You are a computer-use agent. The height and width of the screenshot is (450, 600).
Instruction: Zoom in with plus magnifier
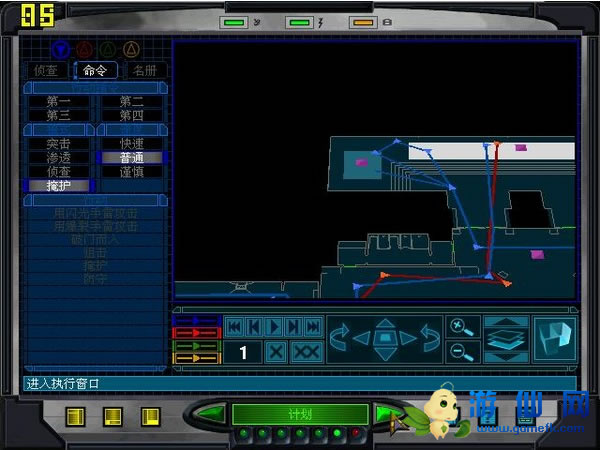point(463,328)
